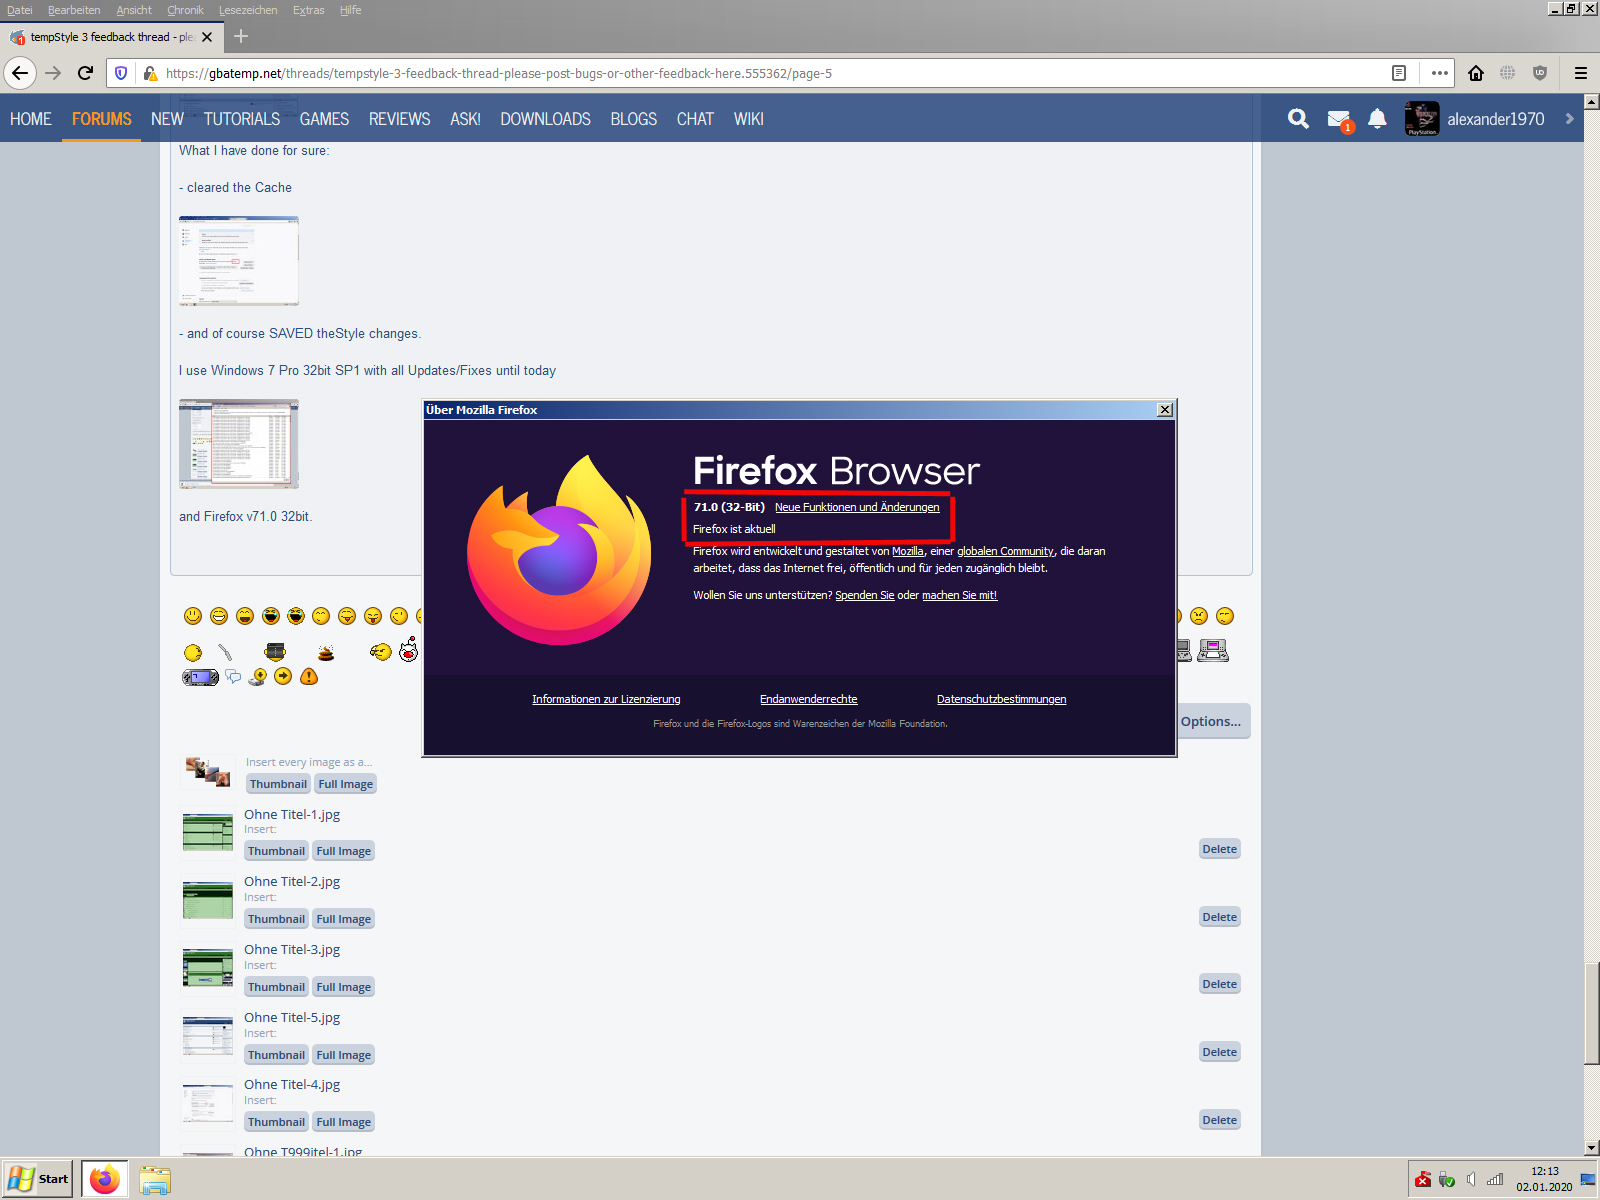
Task: Go to the FORUMS section
Action: click(102, 119)
